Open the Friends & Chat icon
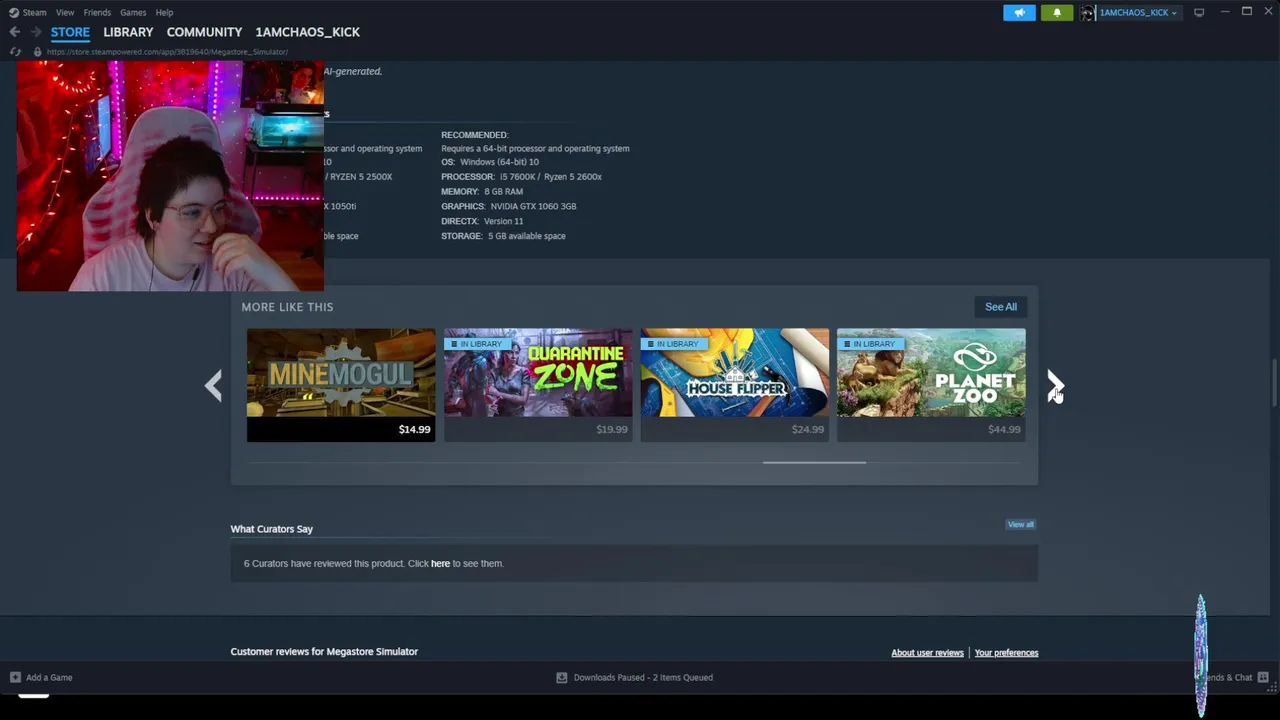The height and width of the screenshot is (720, 1280). [x=1263, y=677]
